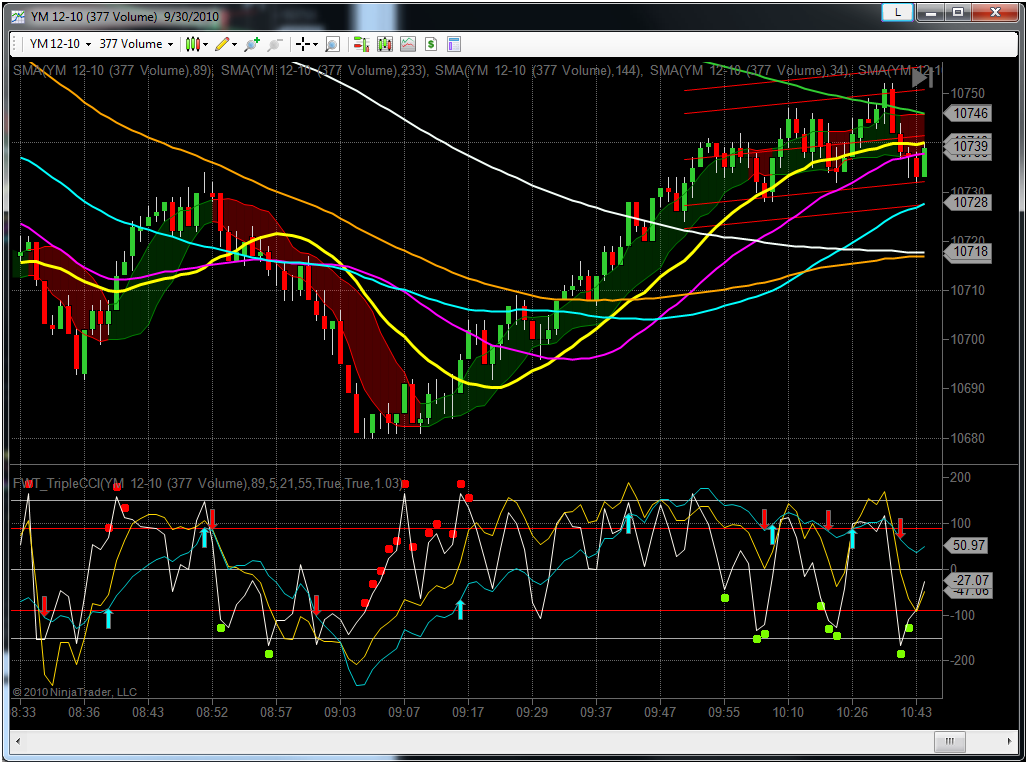Open the chart properties icon
This screenshot has width=1028, height=764.
click(454, 44)
